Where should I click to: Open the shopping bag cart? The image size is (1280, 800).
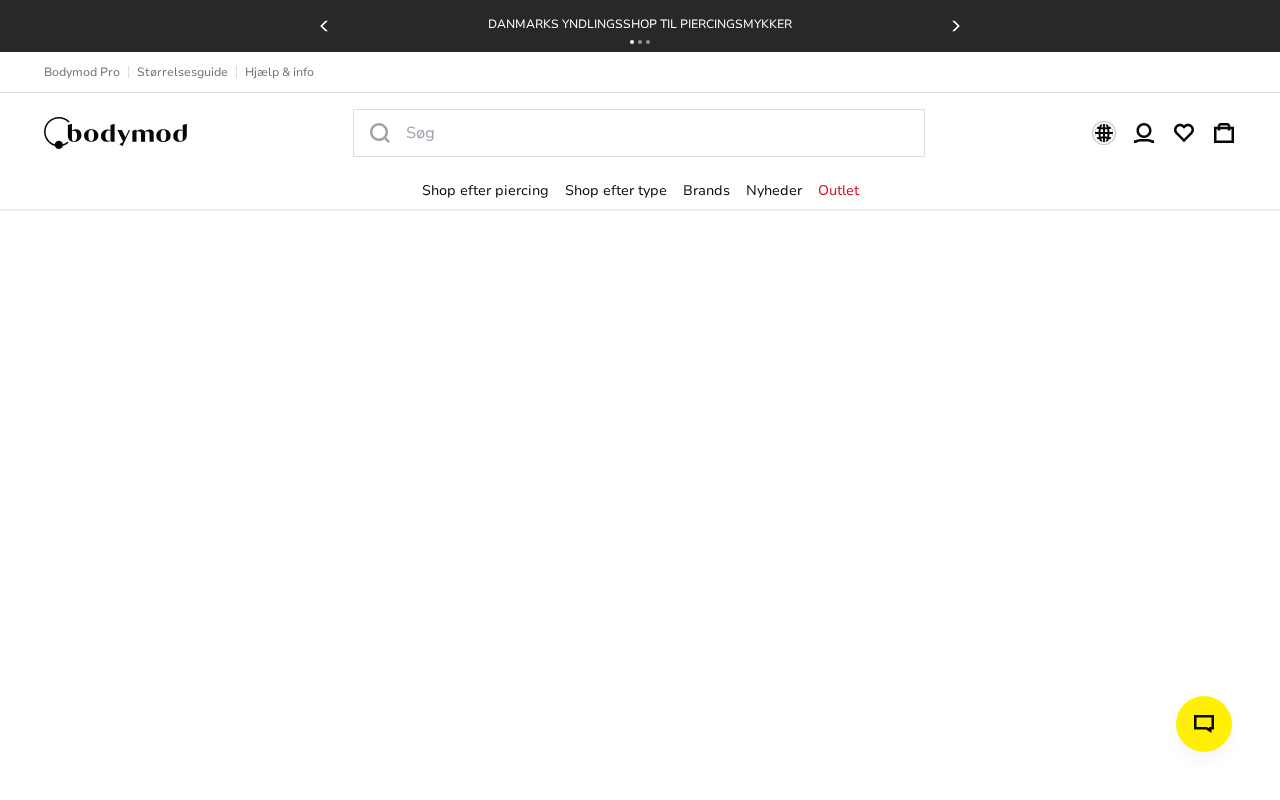(x=1224, y=133)
